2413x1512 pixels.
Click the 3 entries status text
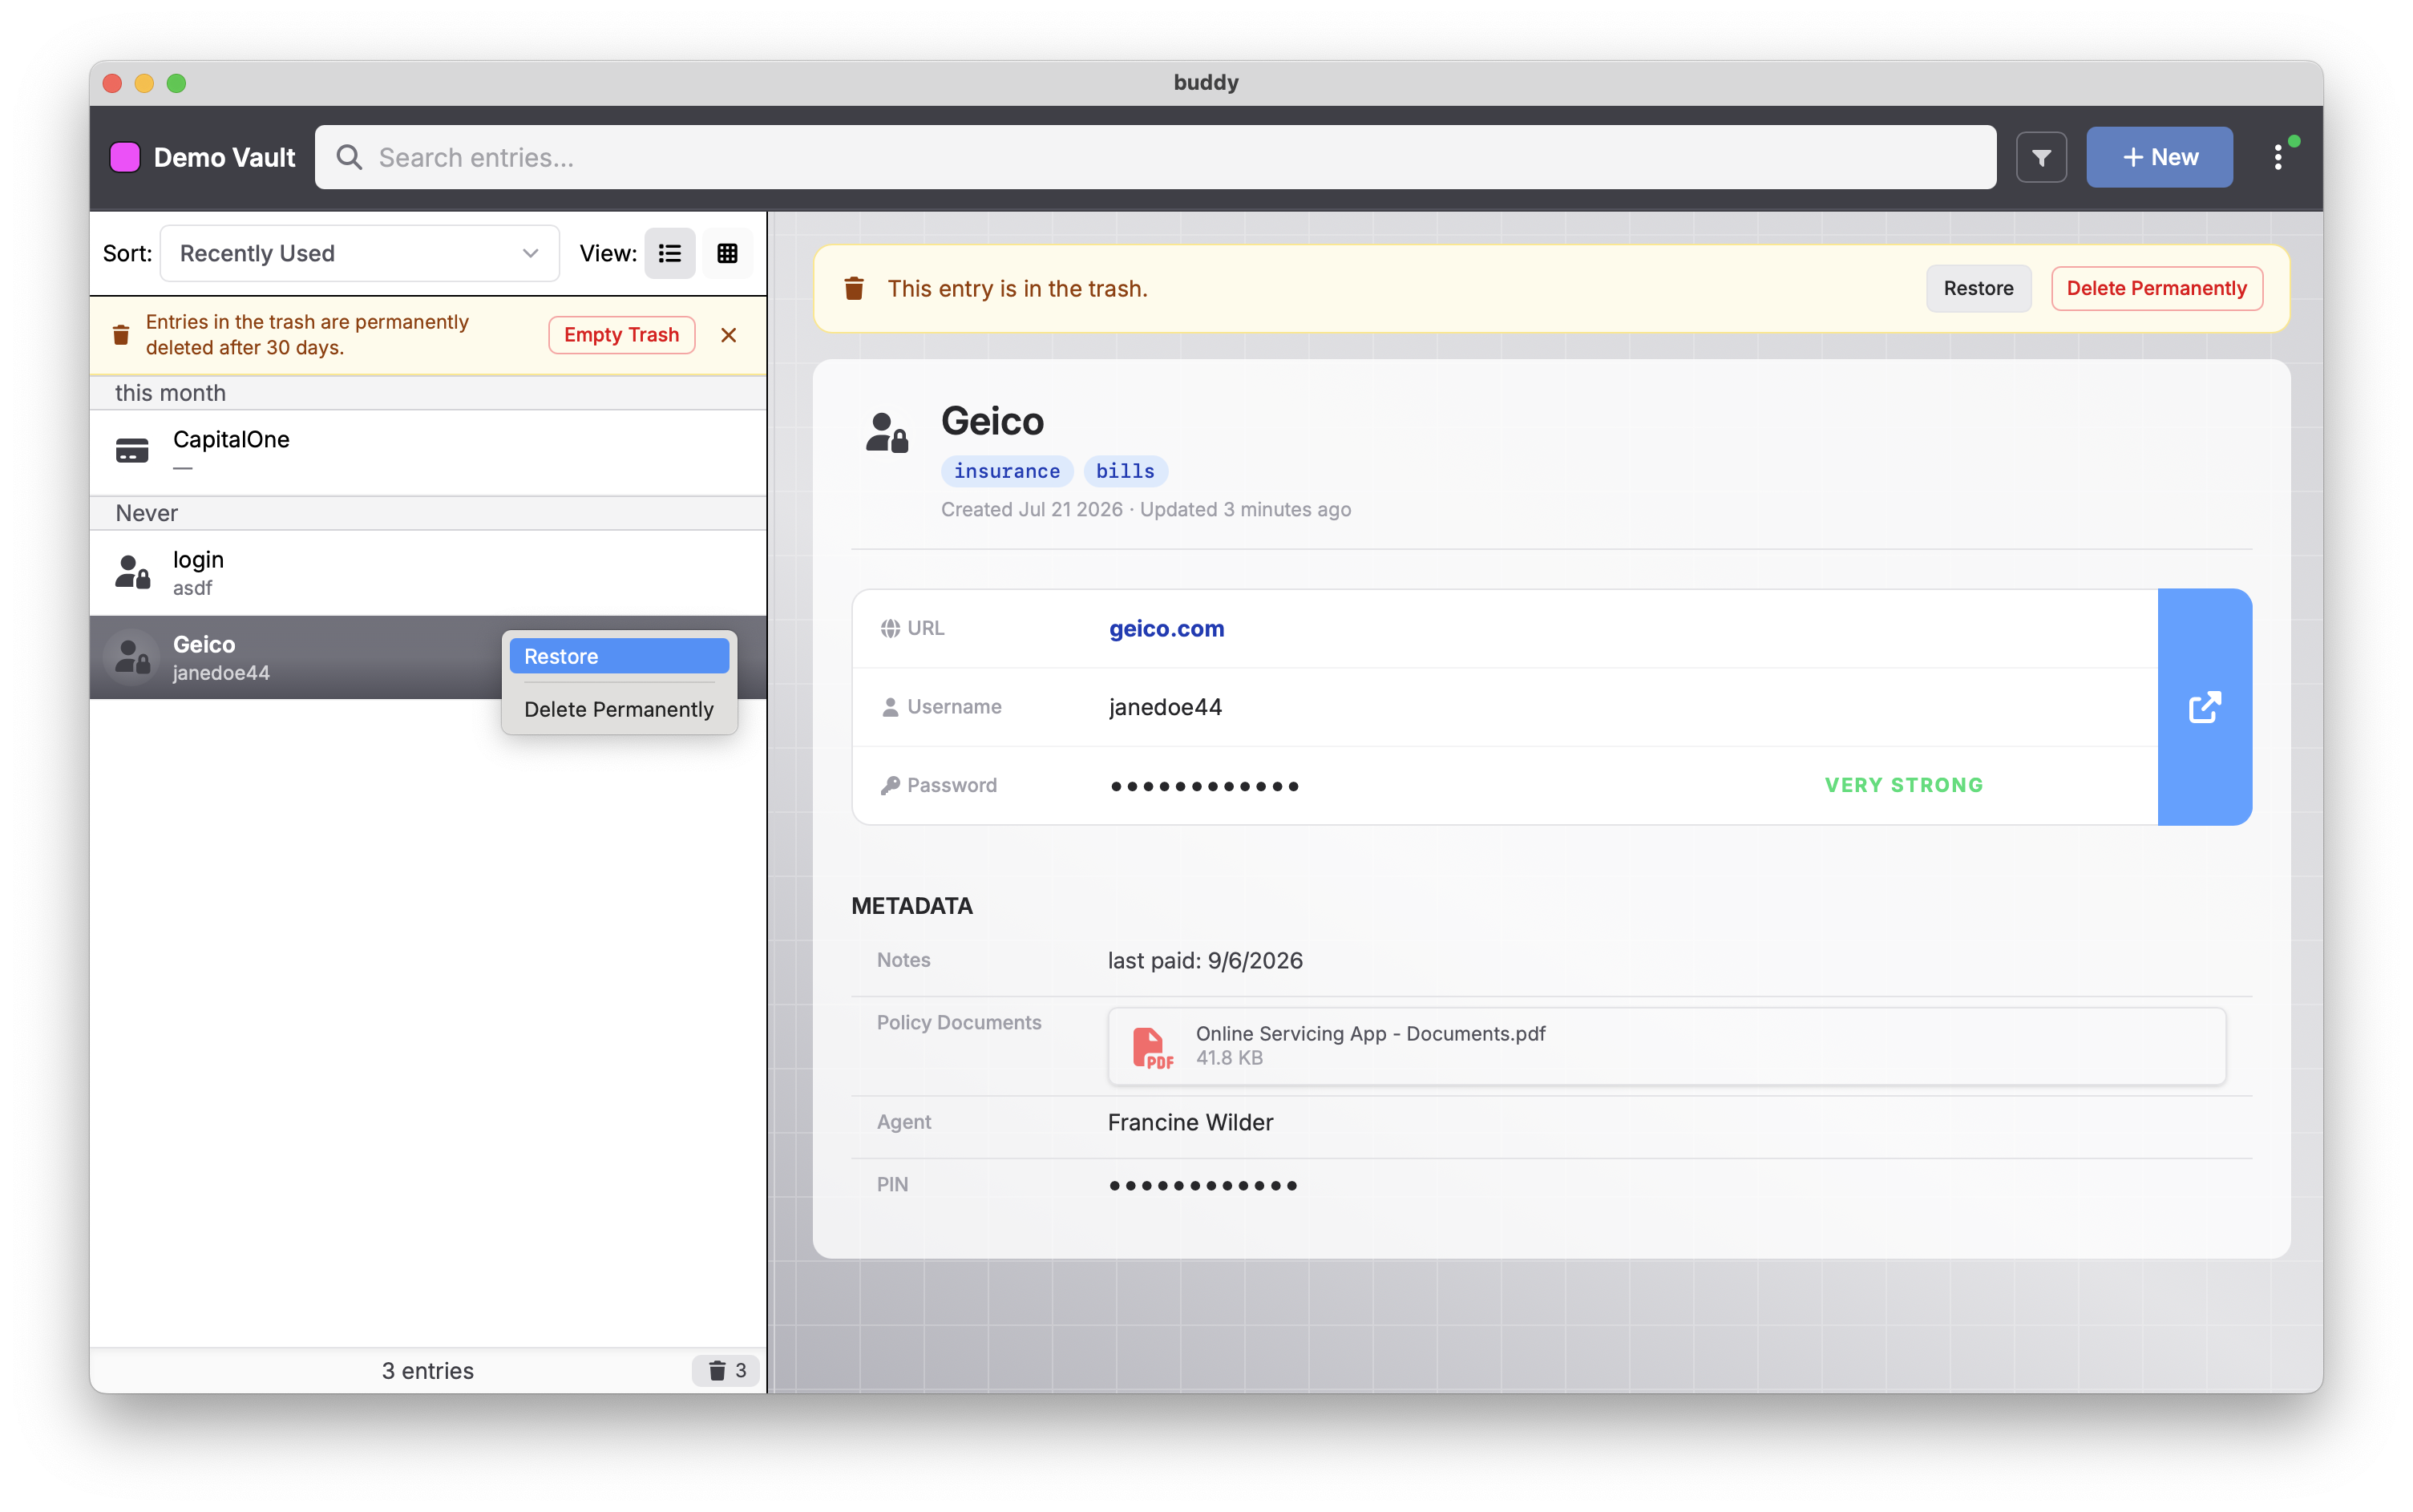[x=427, y=1371]
